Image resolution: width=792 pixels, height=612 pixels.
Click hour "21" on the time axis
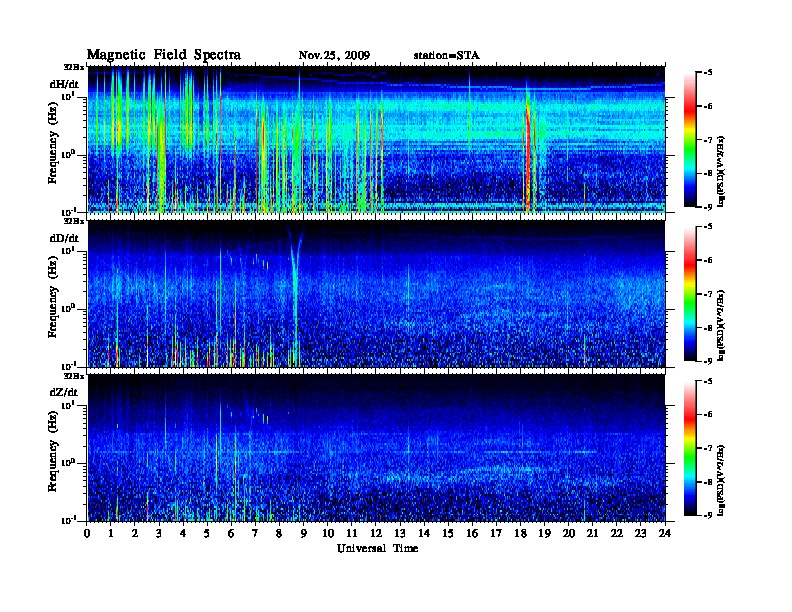(x=592, y=534)
